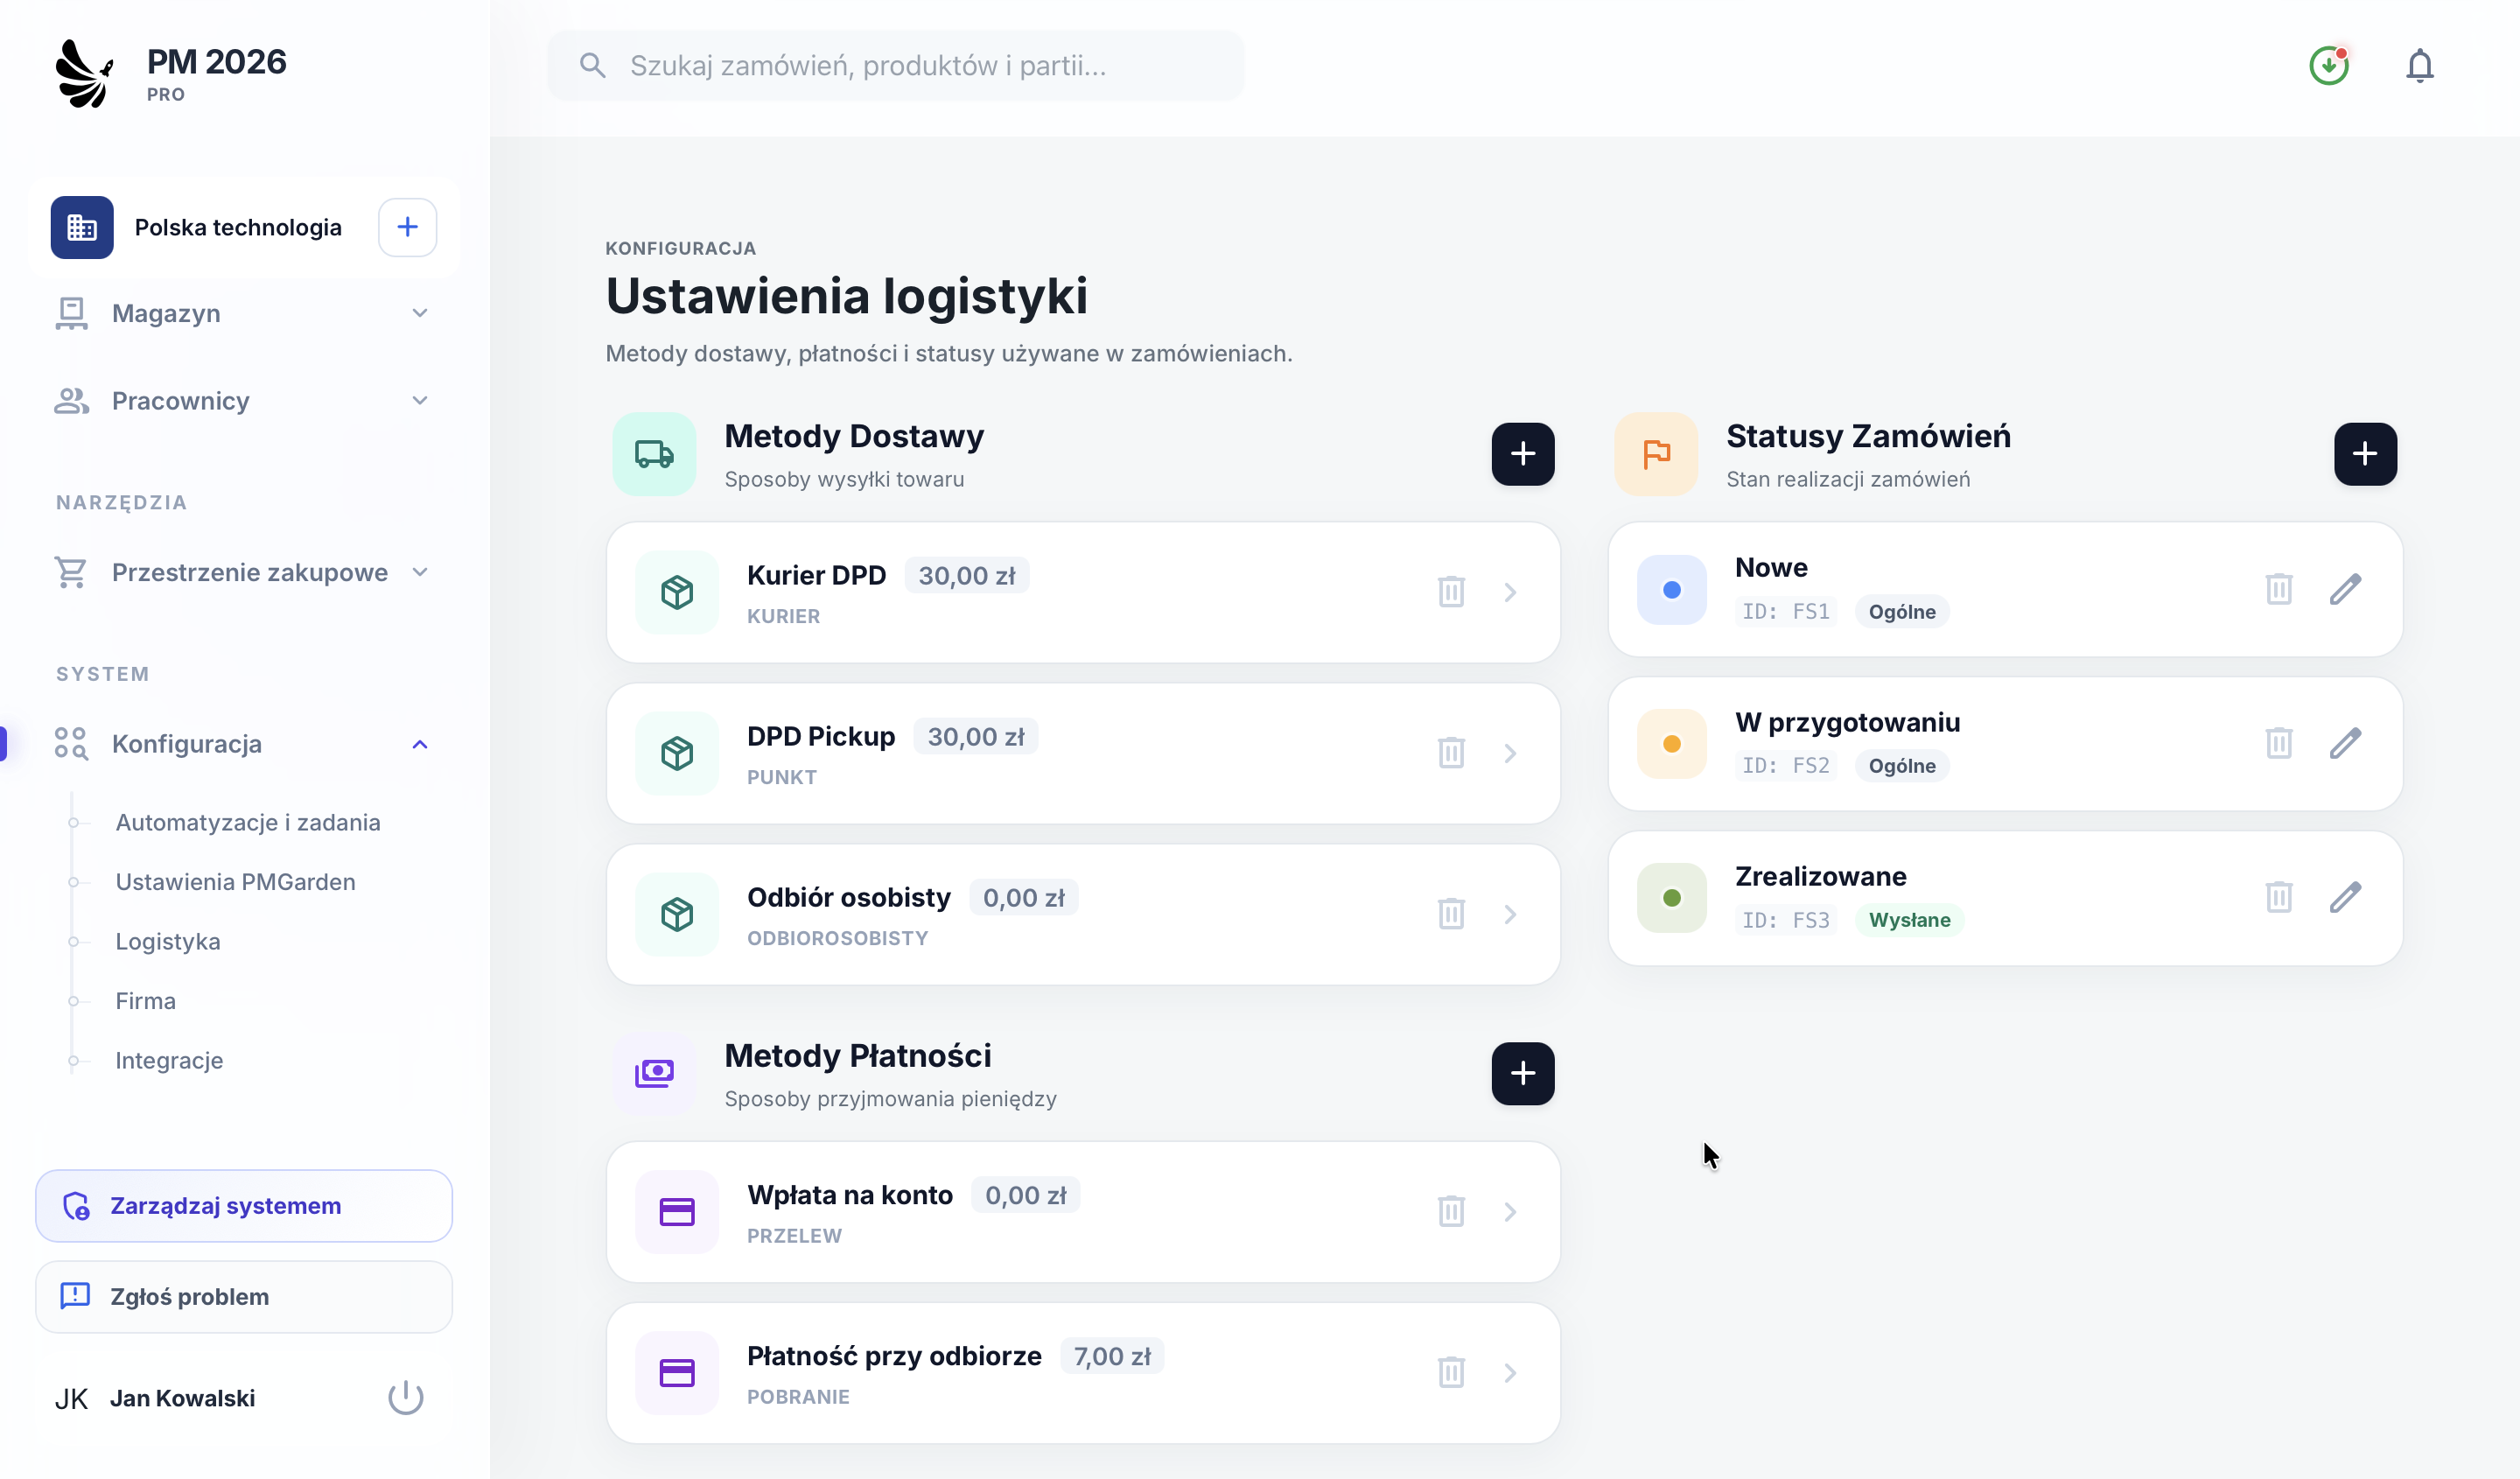
Task: Select the Integracje submenu item
Action: (169, 1060)
